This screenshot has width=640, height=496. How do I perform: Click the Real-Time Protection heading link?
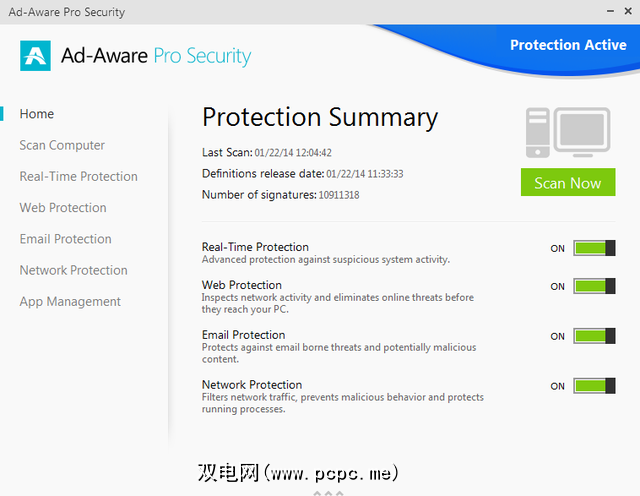point(255,247)
